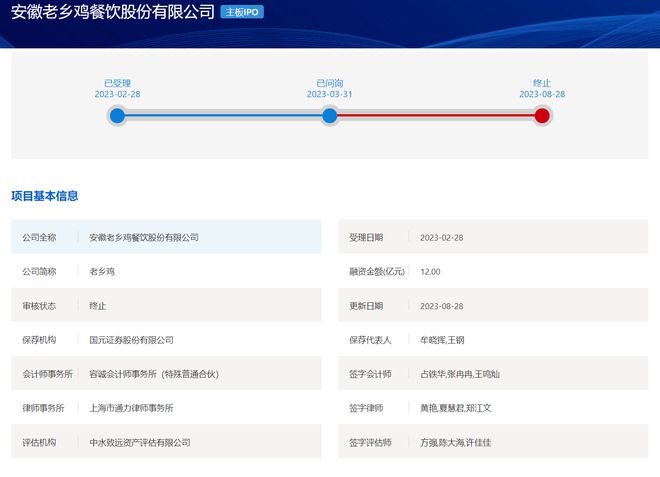The height and width of the screenshot is (477, 660).
Task: Click the red progress line segment
Action: point(436,115)
